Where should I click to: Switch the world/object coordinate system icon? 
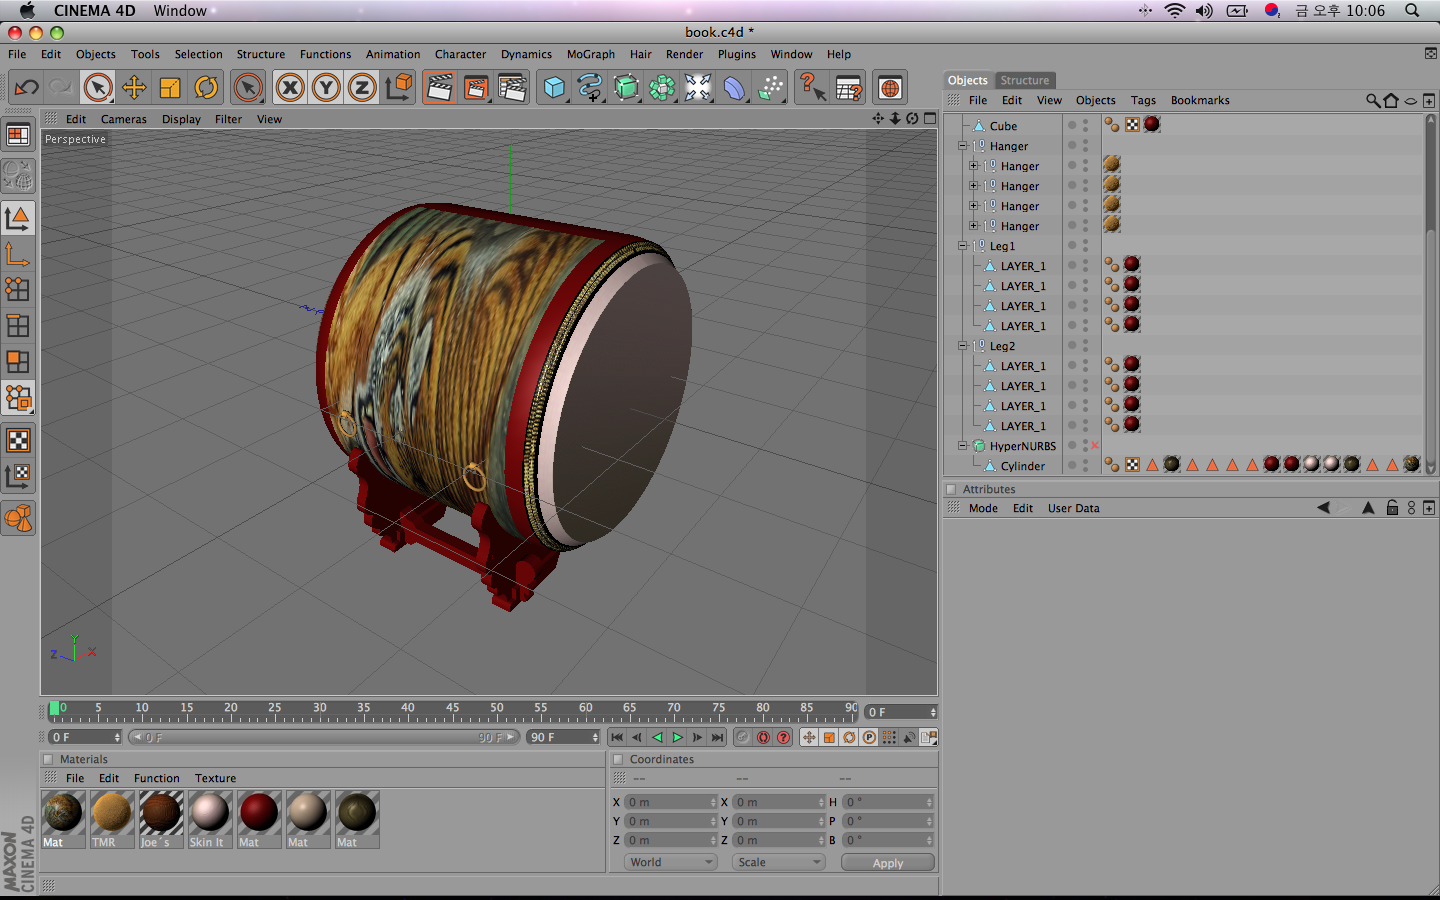398,88
